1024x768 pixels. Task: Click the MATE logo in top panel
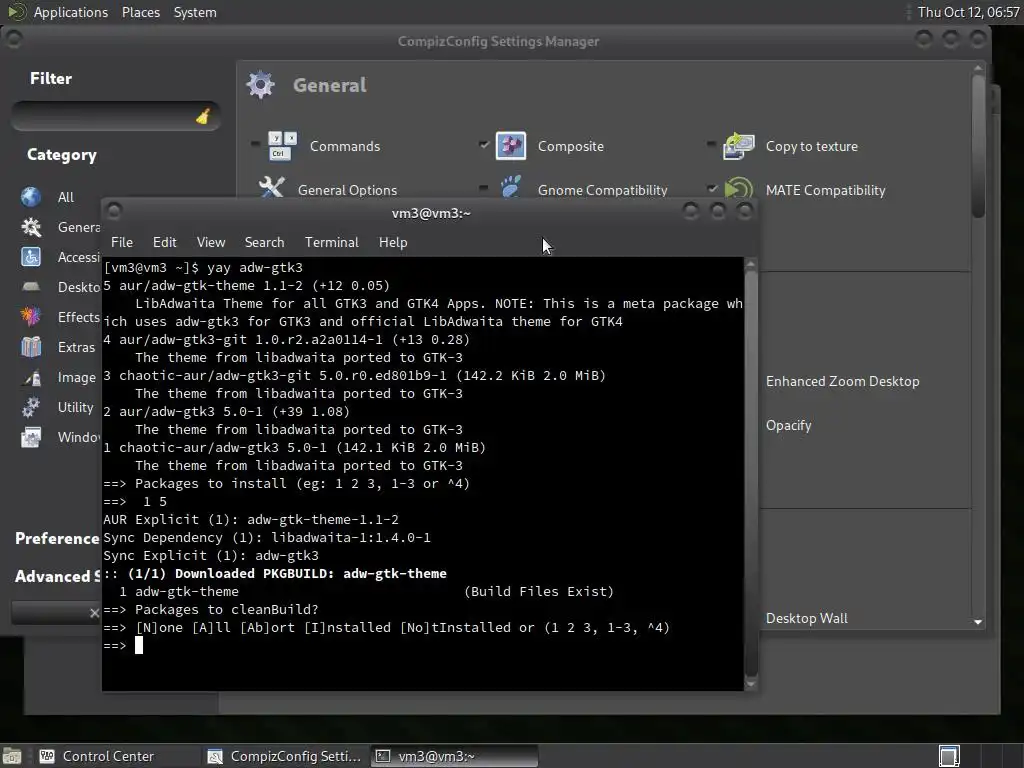click(x=16, y=12)
